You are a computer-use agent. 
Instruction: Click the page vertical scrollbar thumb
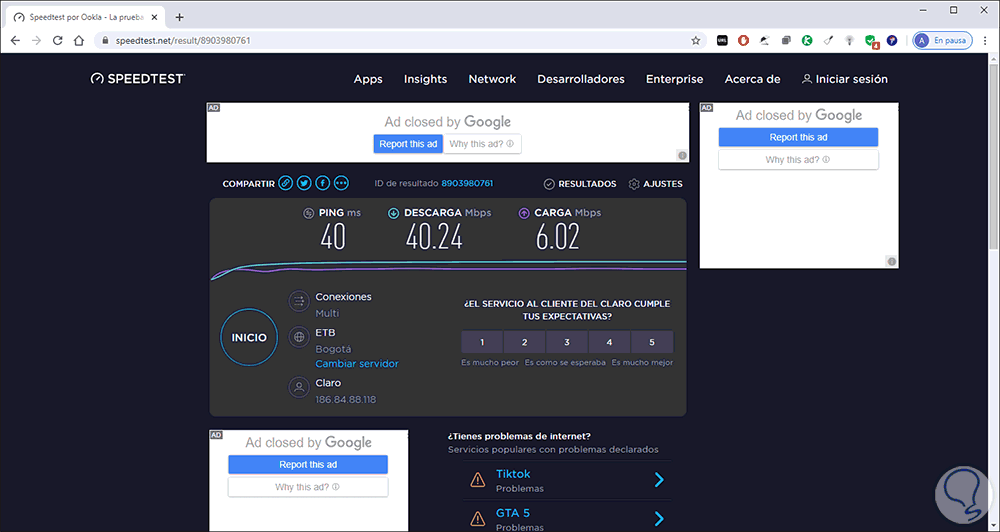tap(994, 156)
